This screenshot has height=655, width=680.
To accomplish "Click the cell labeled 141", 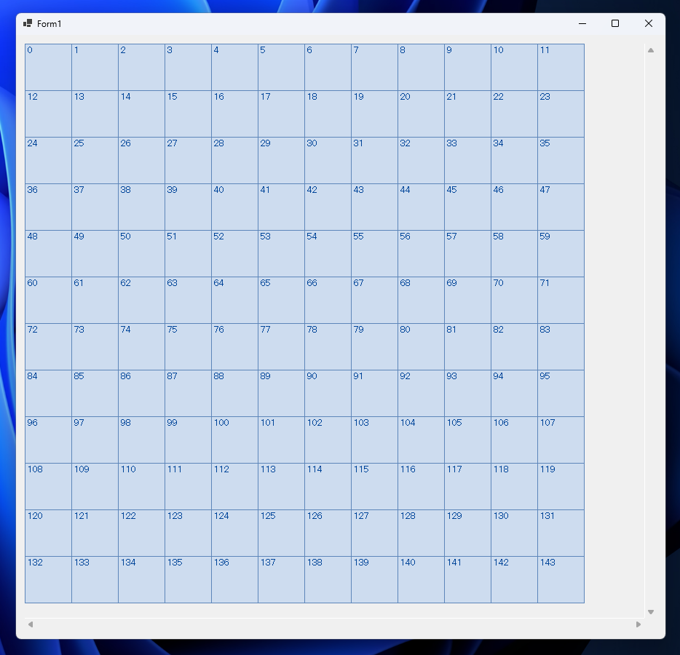I will (468, 580).
